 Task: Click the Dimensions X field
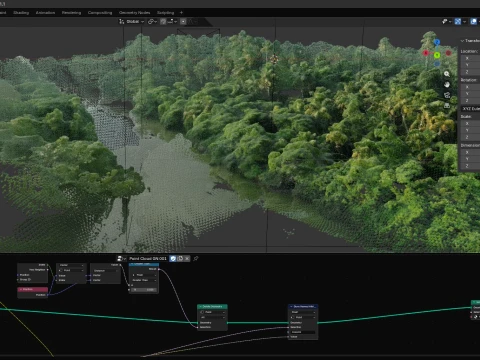(x=471, y=152)
